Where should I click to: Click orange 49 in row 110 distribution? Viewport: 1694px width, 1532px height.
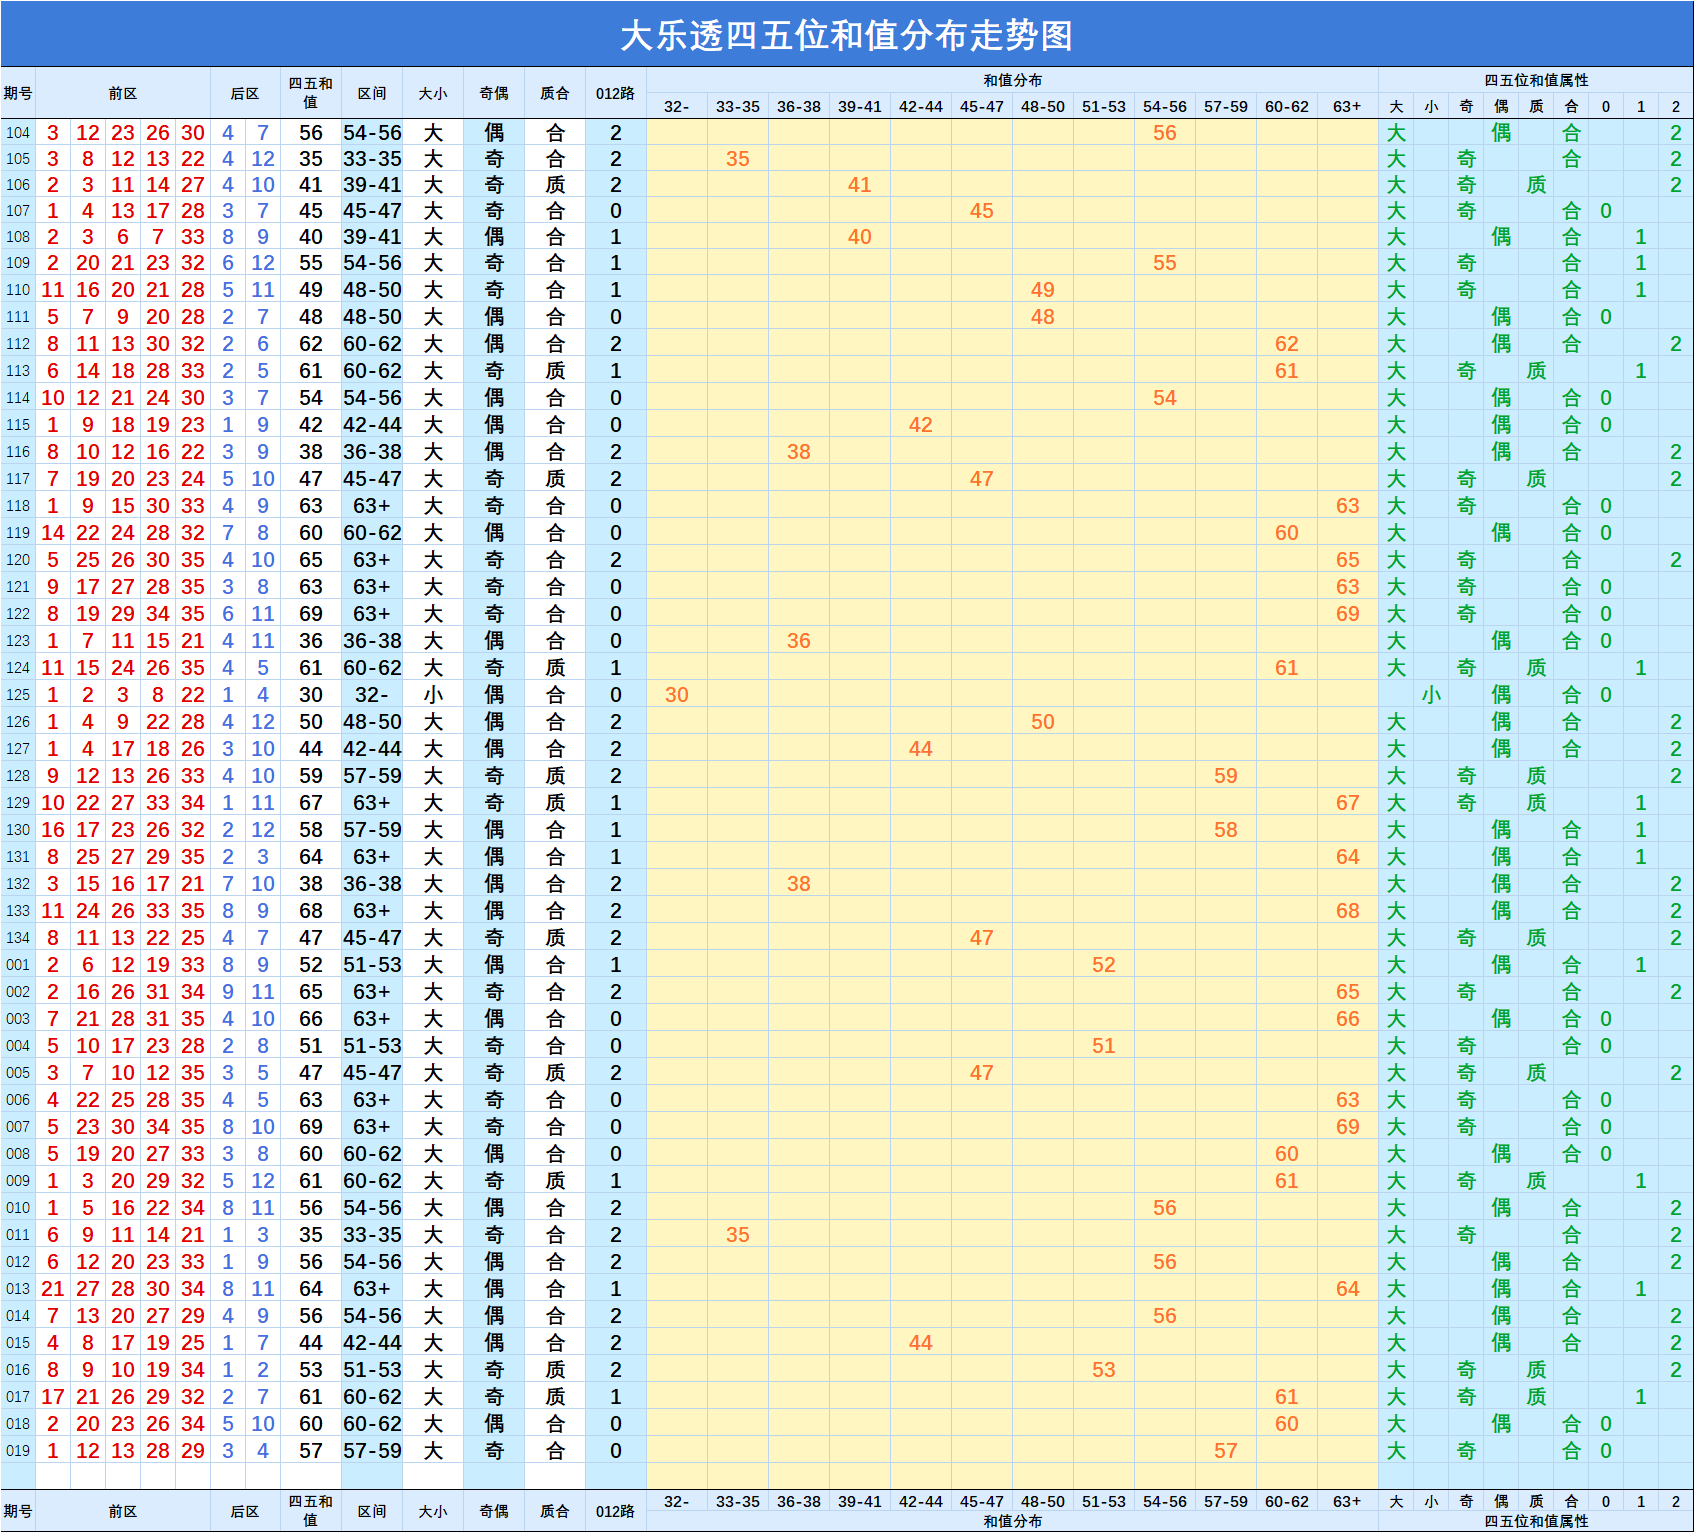pos(1043,289)
